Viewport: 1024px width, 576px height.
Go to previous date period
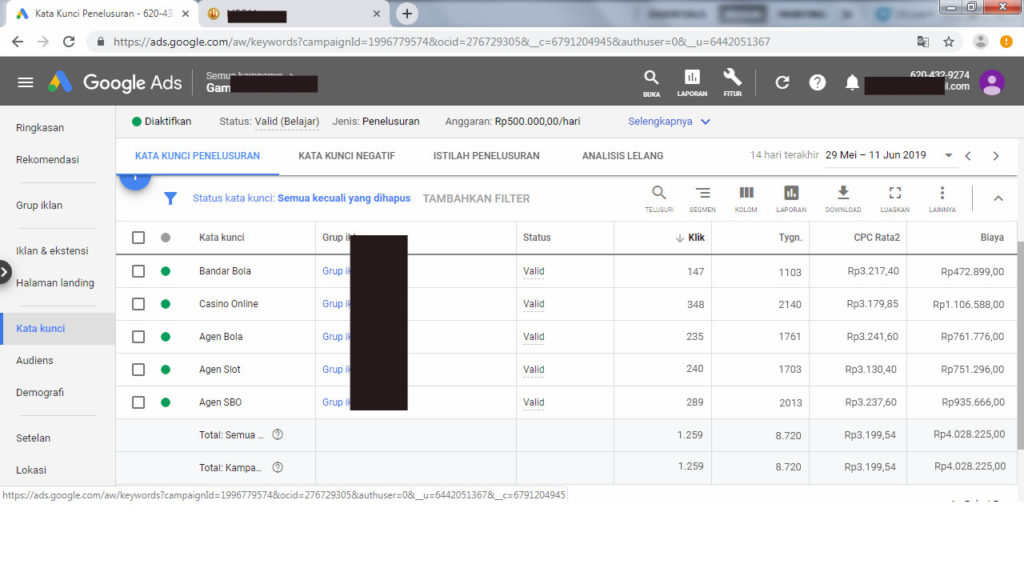pyautogui.click(x=968, y=156)
